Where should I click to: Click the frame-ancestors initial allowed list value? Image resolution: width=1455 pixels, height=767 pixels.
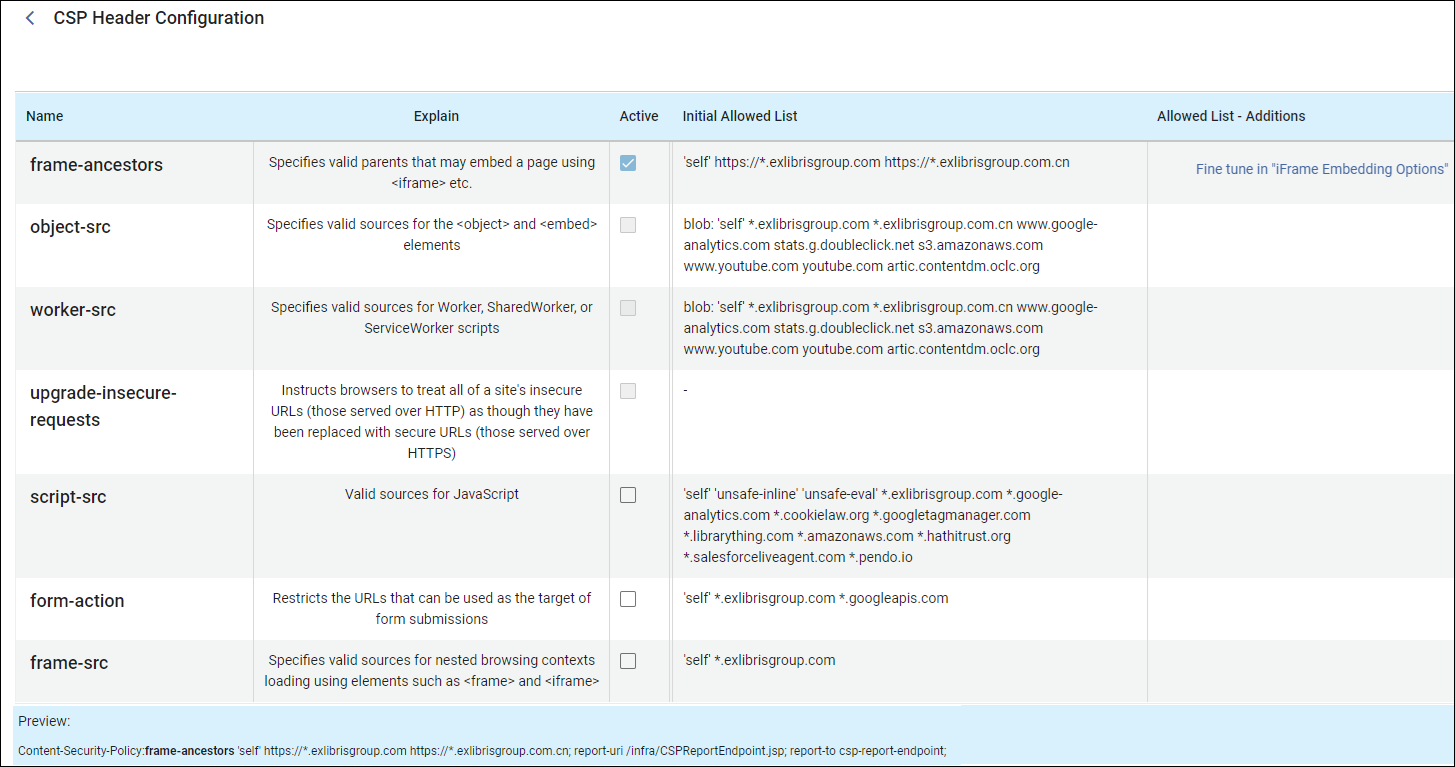point(876,161)
